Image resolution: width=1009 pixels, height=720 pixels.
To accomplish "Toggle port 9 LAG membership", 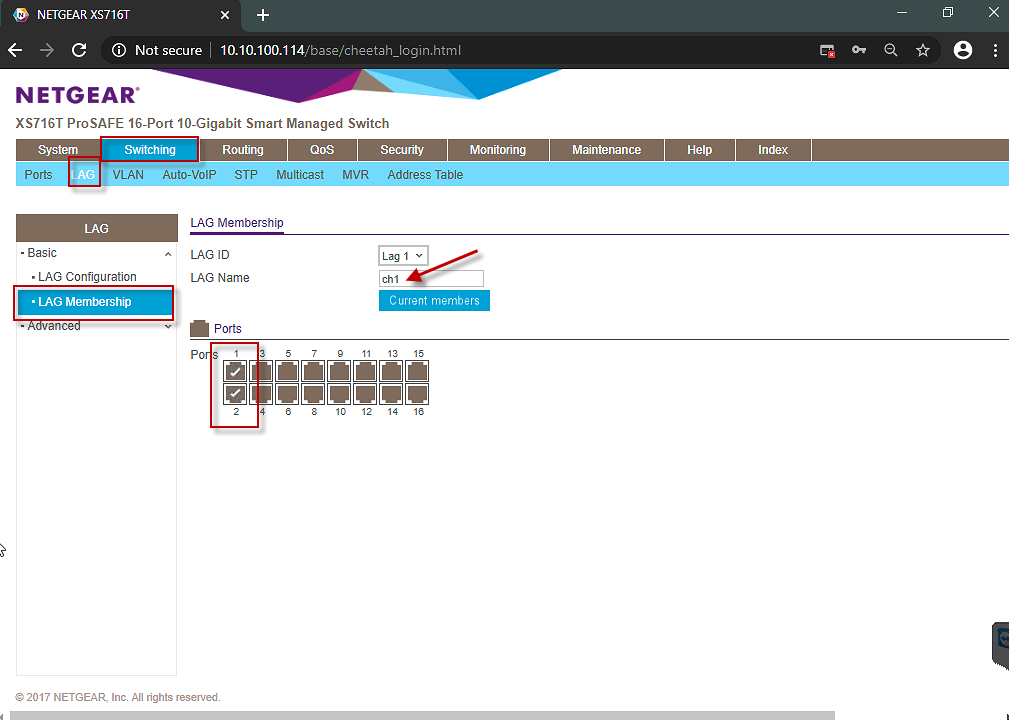I will click(339, 371).
